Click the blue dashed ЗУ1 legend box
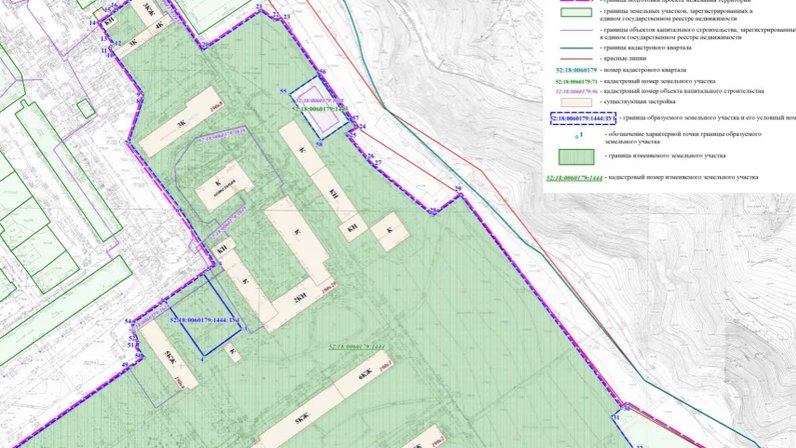This screenshot has height=448, width=796. pyautogui.click(x=583, y=119)
